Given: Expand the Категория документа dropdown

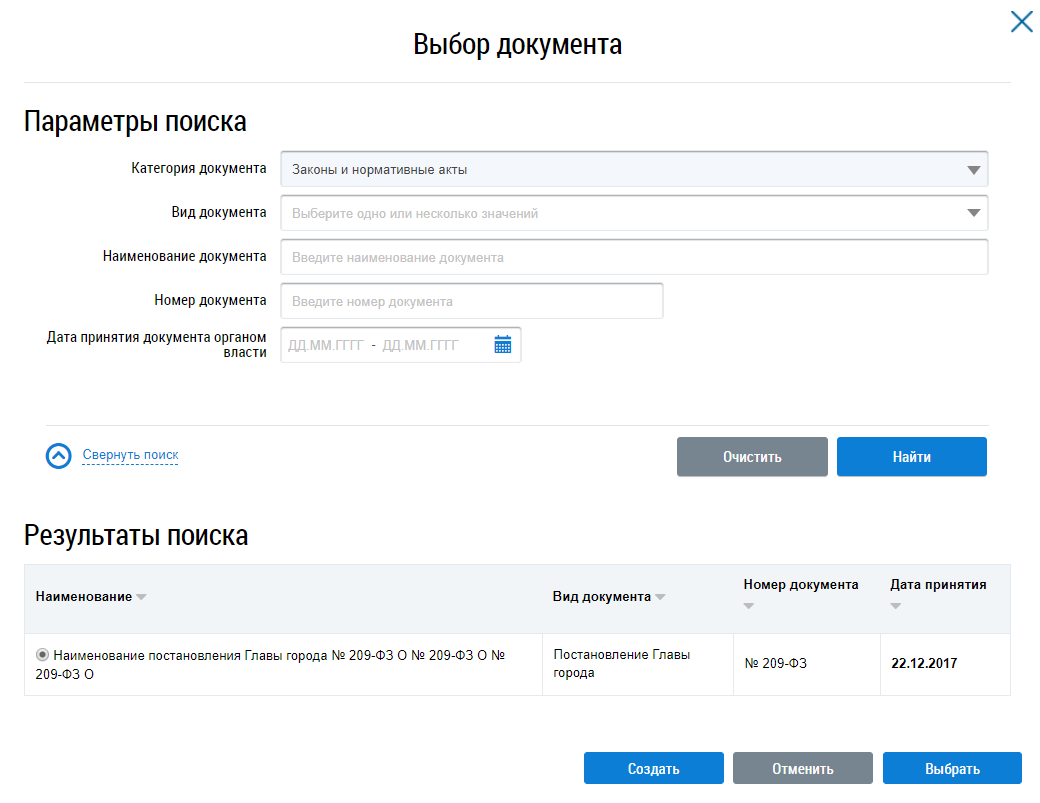Looking at the screenshot, I should tap(973, 170).
